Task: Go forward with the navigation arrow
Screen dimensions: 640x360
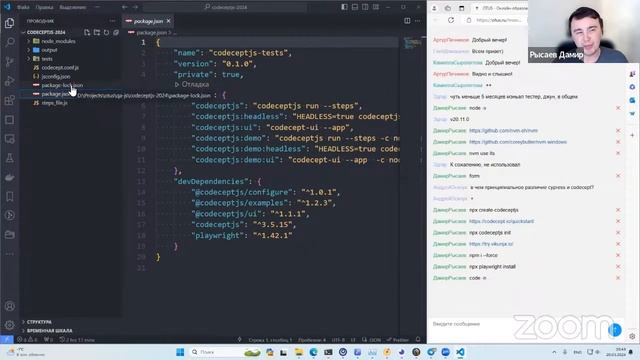Action: tap(135, 7)
